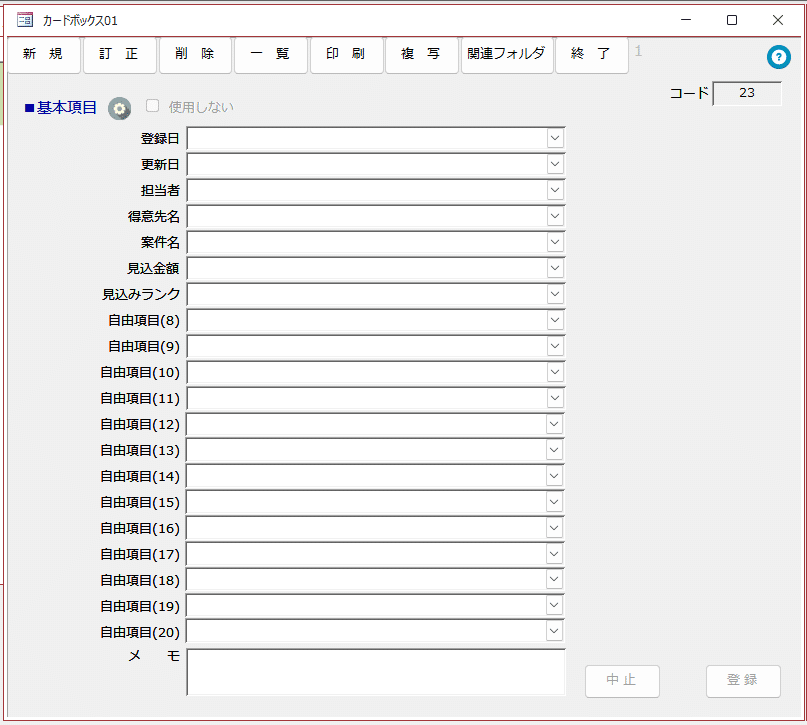Click inside the メモ text area

(x=376, y=672)
